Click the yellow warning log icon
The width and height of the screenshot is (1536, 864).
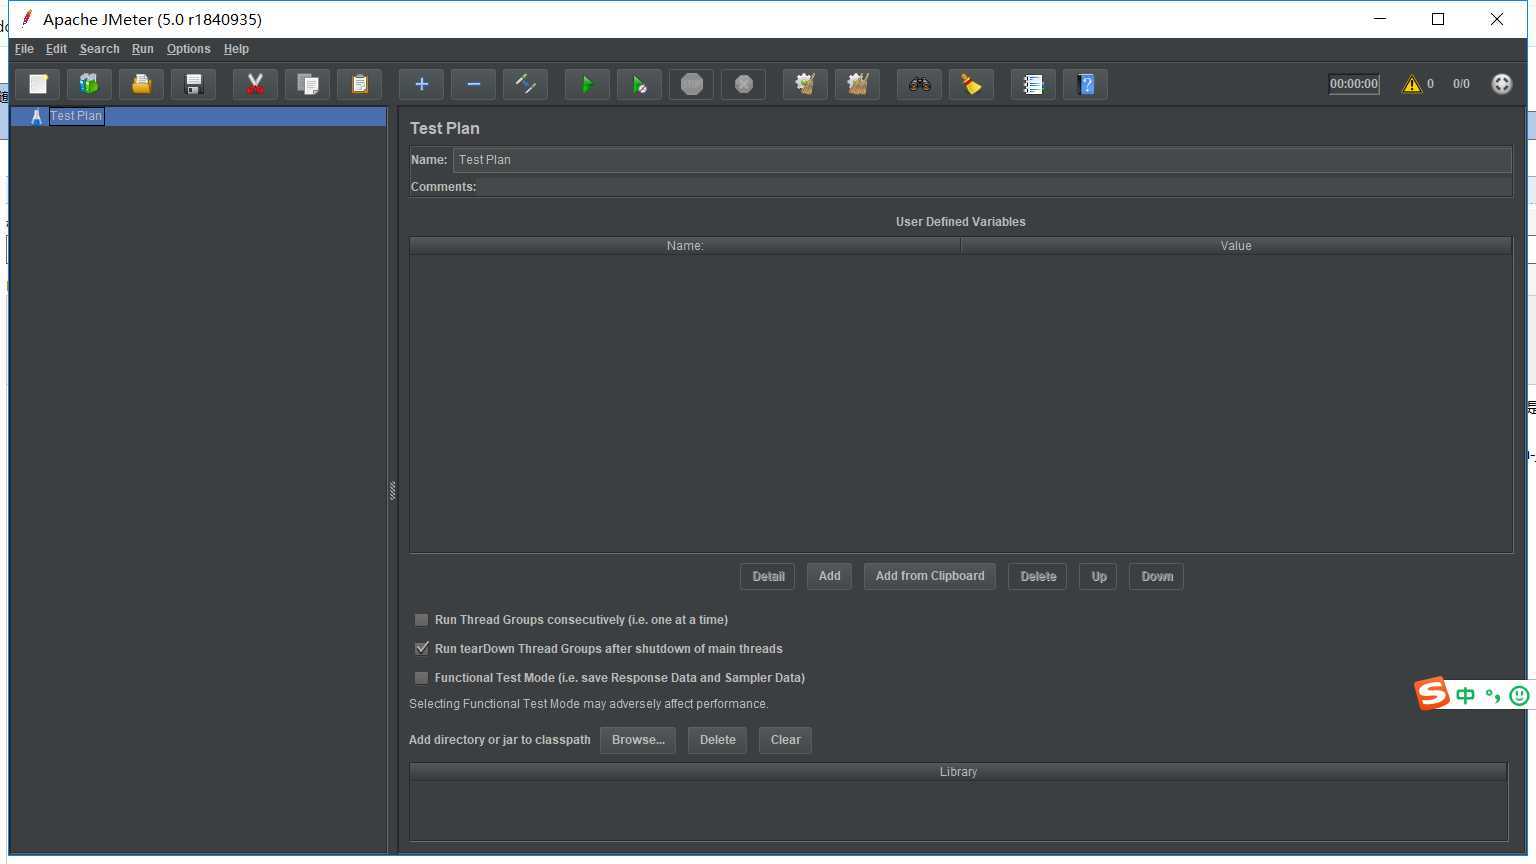coord(1411,84)
